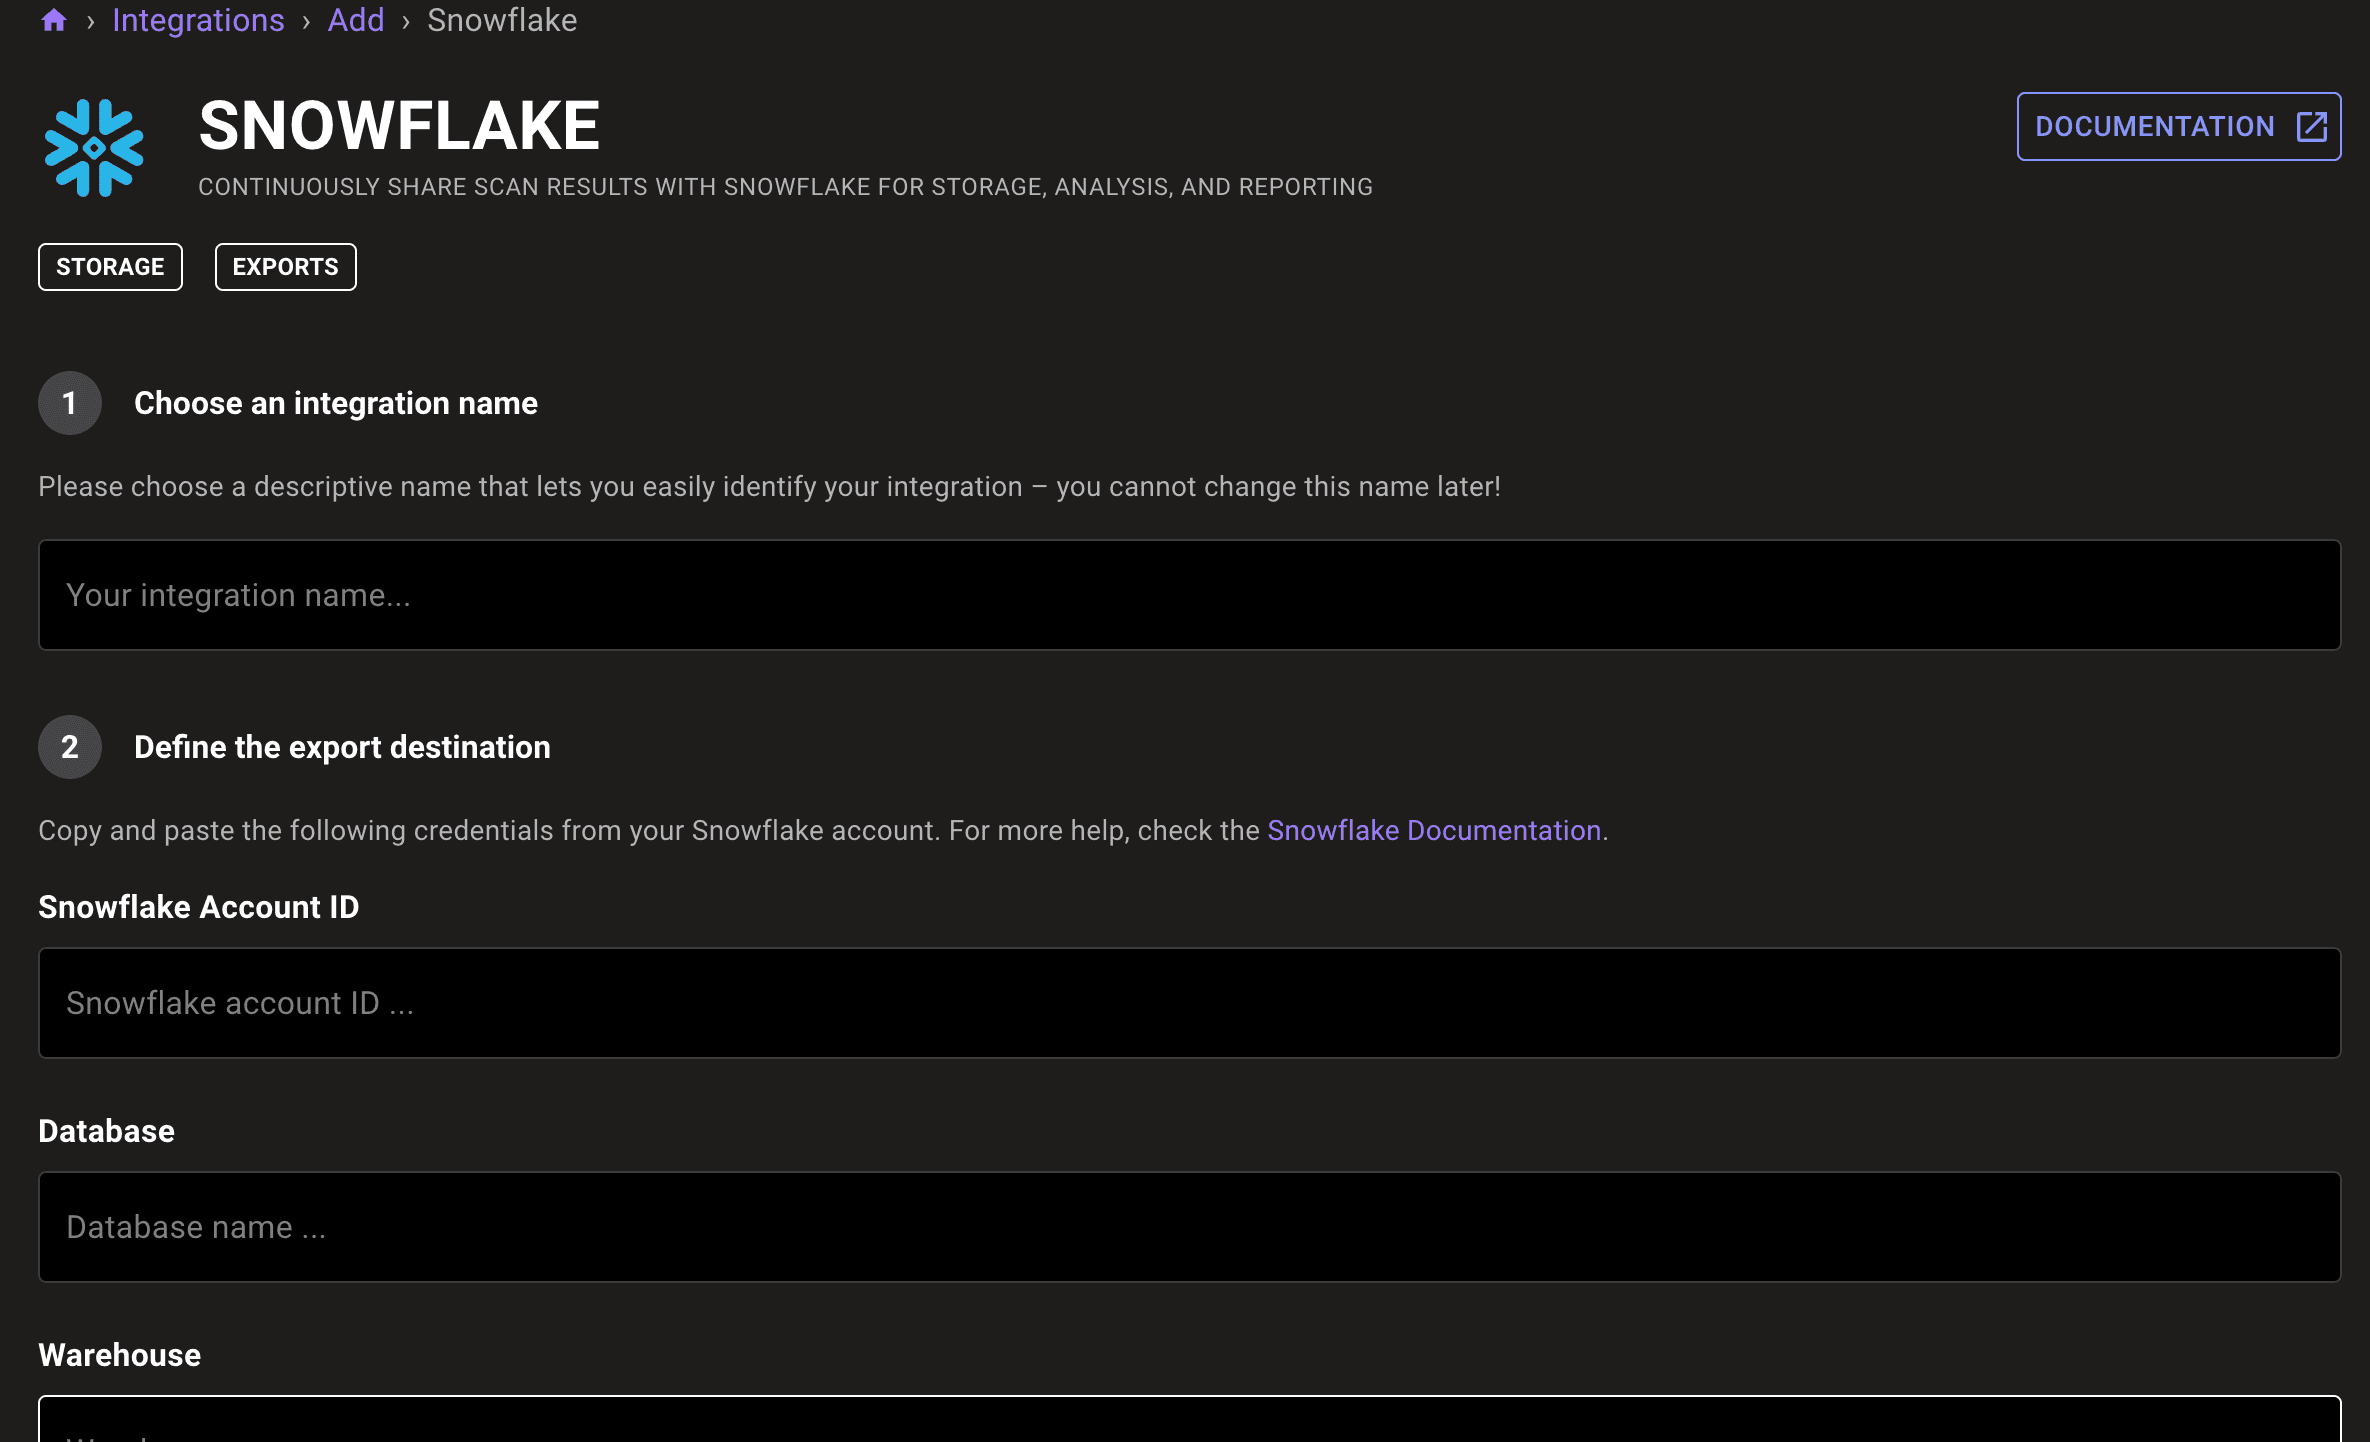
Task: Select the Snowflake breadcrumb entry
Action: tap(501, 20)
